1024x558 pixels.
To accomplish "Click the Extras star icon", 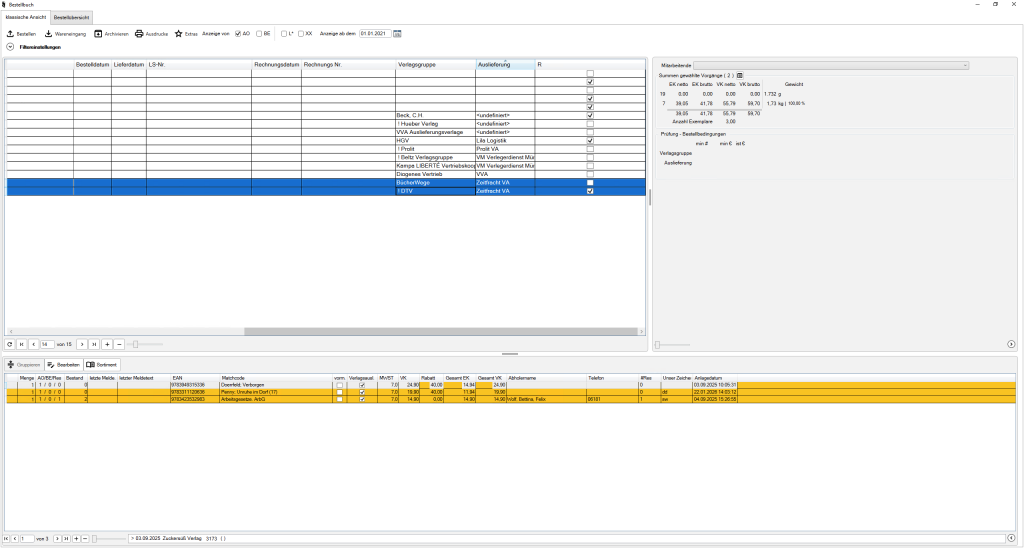I will pos(179,33).
